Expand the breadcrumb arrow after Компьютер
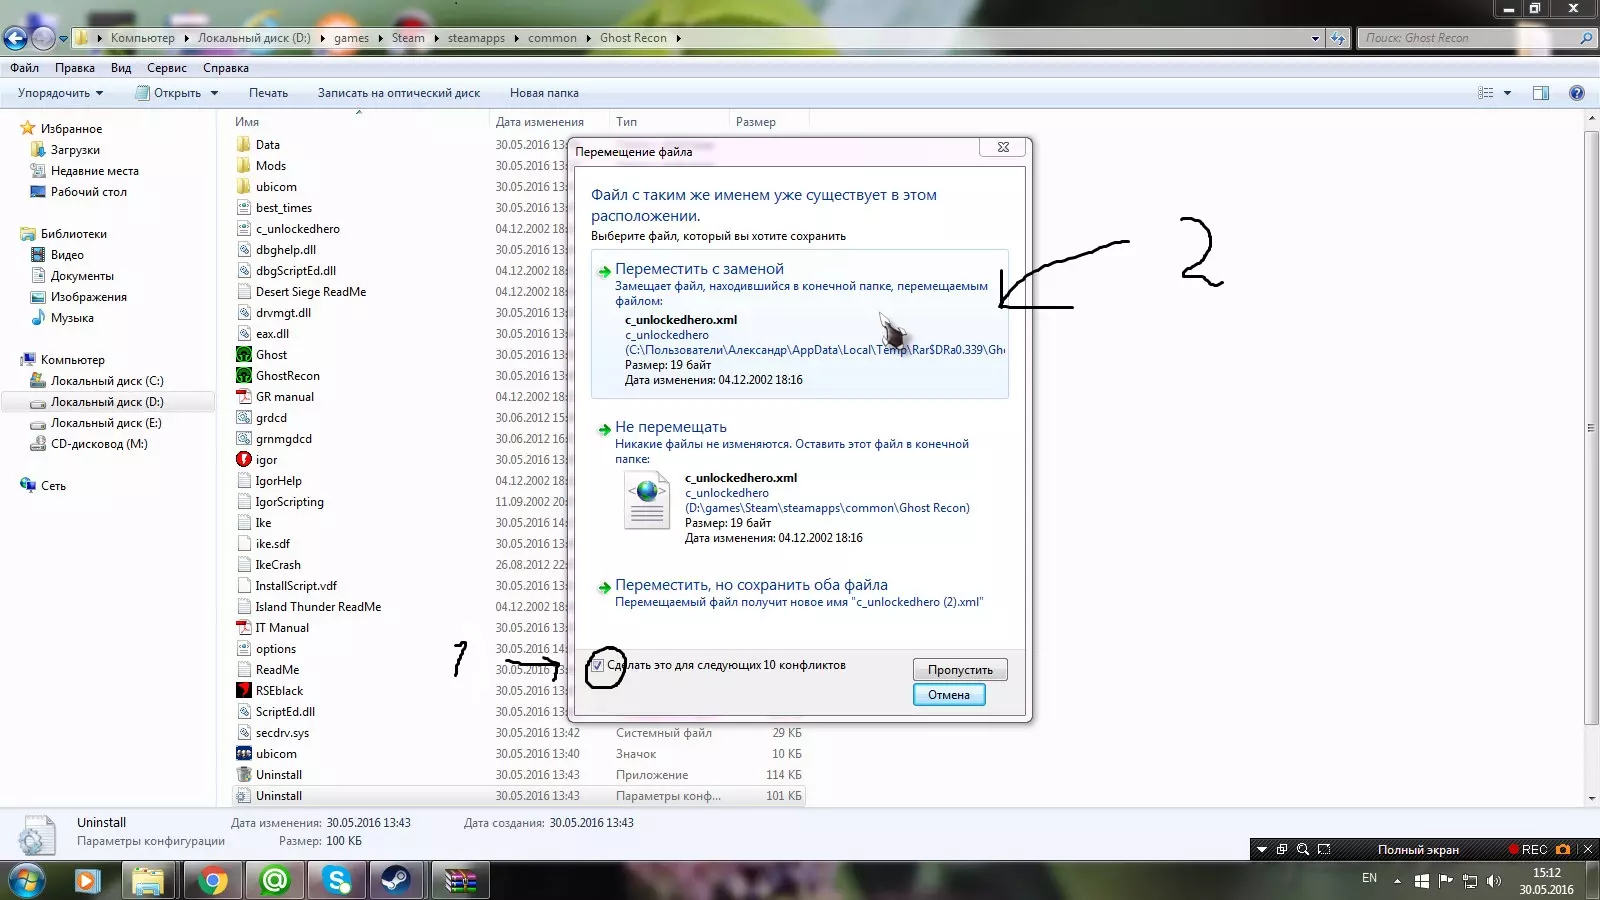The image size is (1600, 900). coord(186,38)
